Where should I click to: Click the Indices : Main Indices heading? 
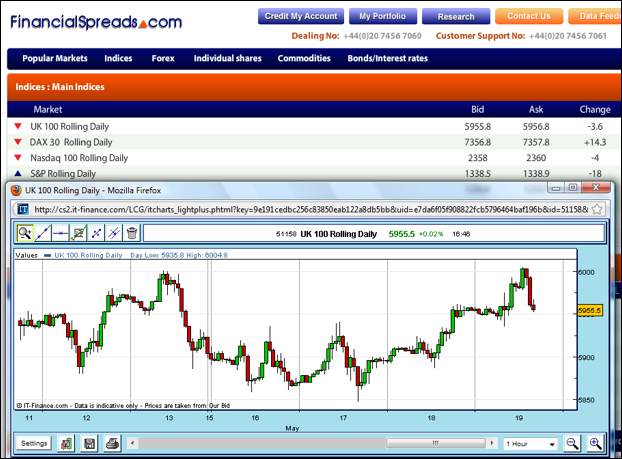coord(60,87)
